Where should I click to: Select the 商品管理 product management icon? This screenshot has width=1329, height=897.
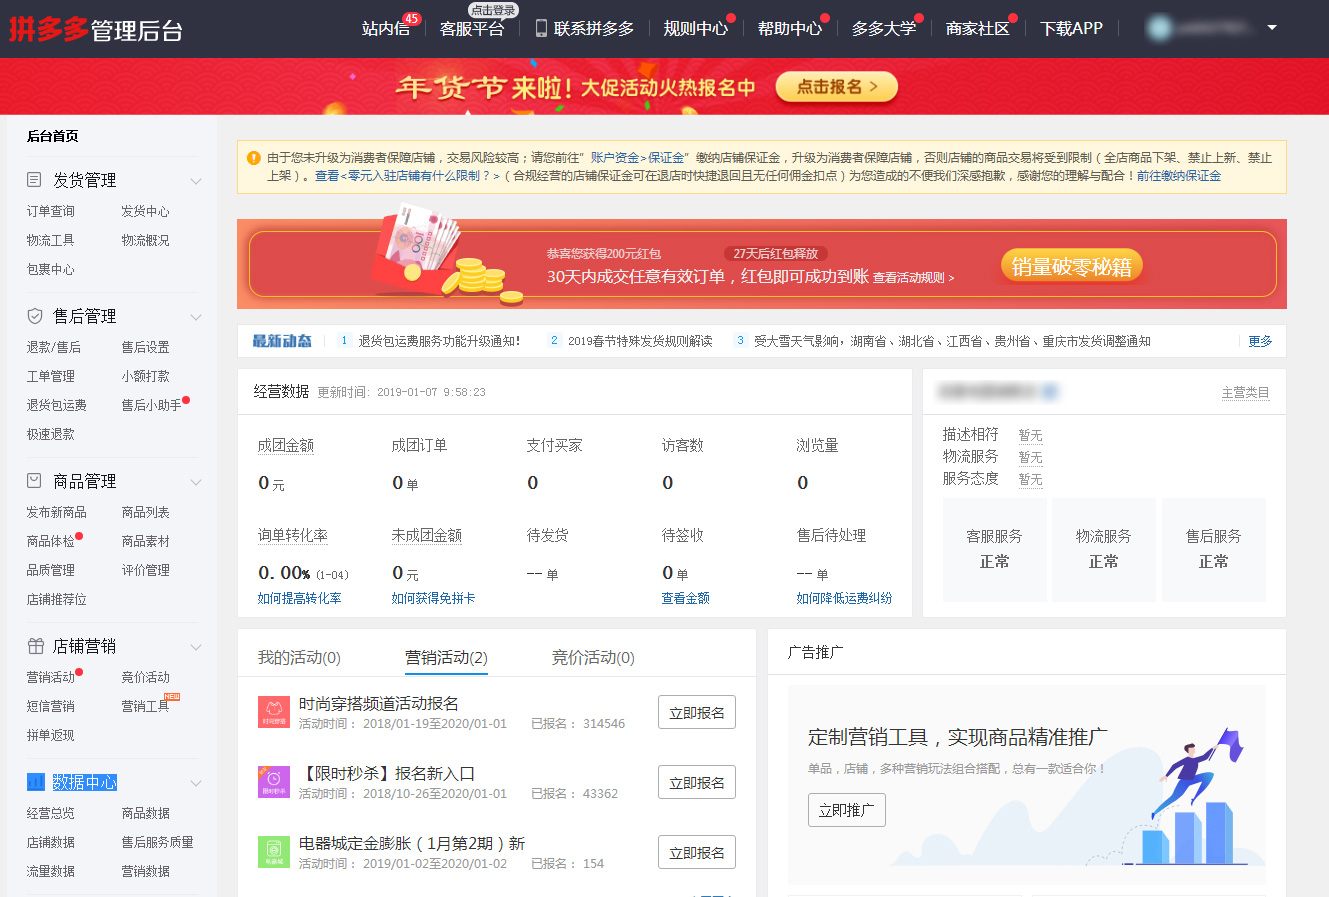(x=33, y=480)
